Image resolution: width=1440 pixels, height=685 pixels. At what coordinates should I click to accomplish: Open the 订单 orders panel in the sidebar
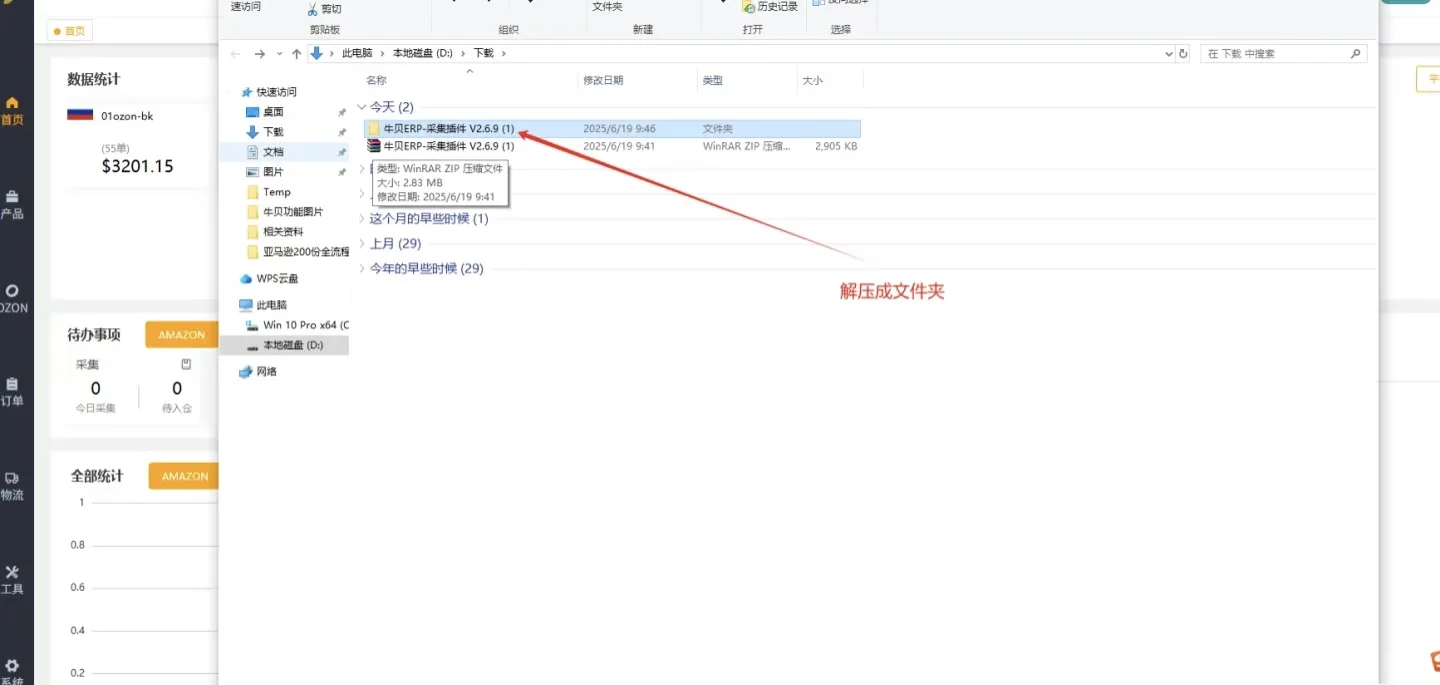pos(14,391)
